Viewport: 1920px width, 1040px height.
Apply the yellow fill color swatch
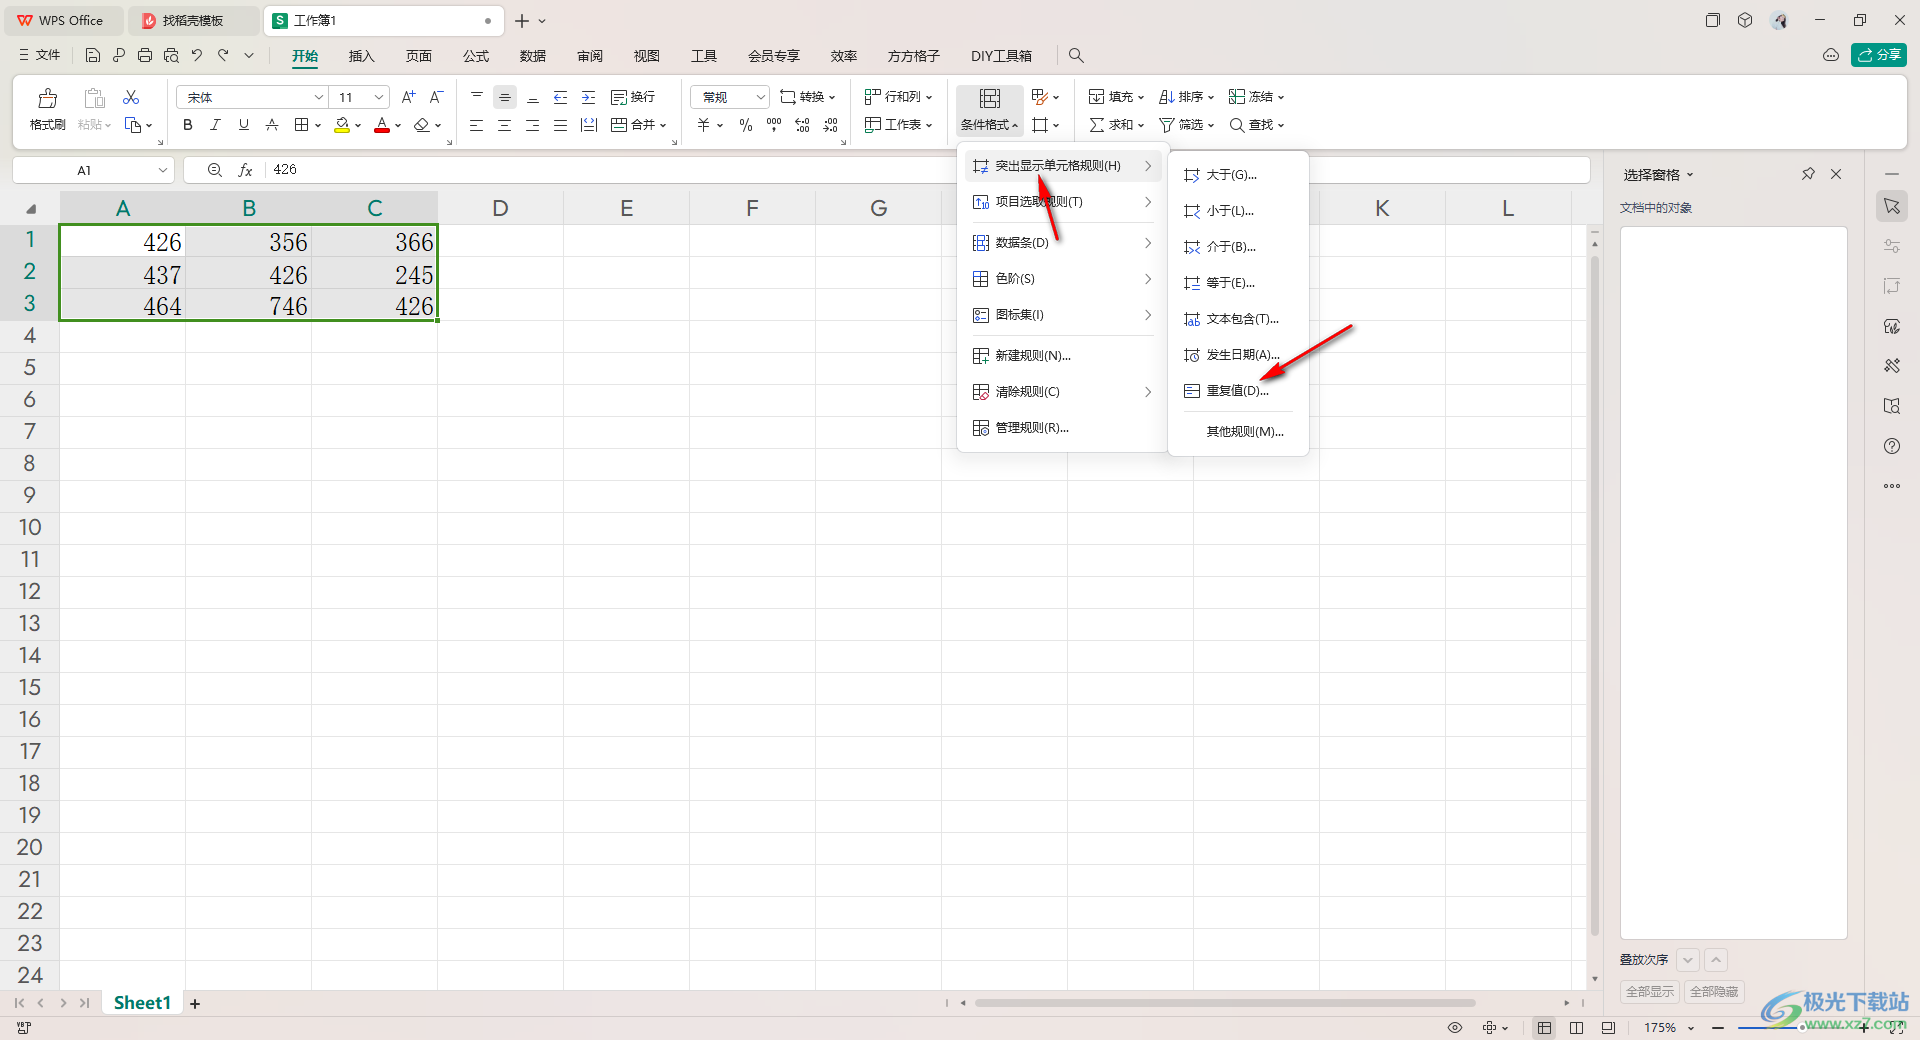342,125
